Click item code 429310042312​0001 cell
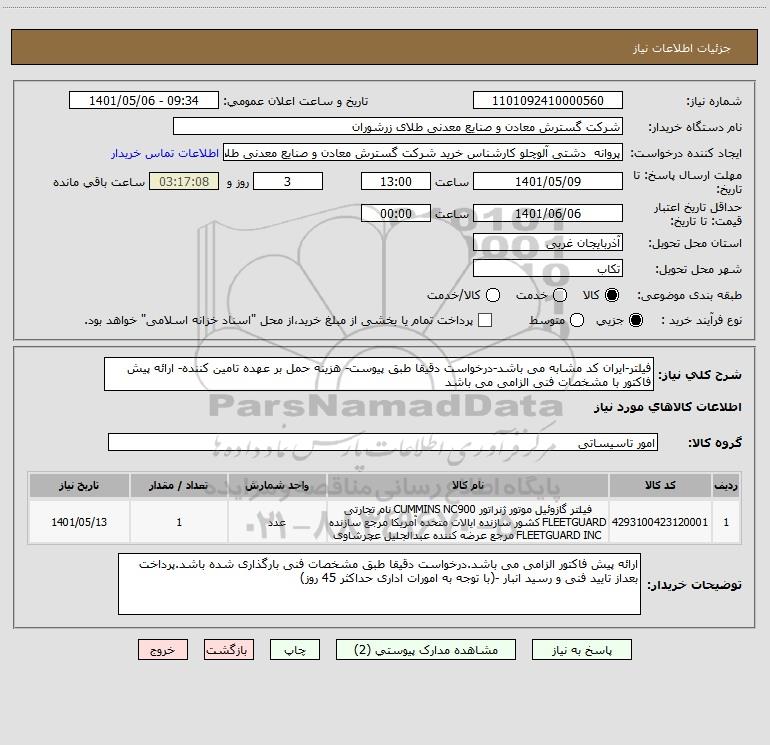This screenshot has height=745, width=770. [x=660, y=522]
